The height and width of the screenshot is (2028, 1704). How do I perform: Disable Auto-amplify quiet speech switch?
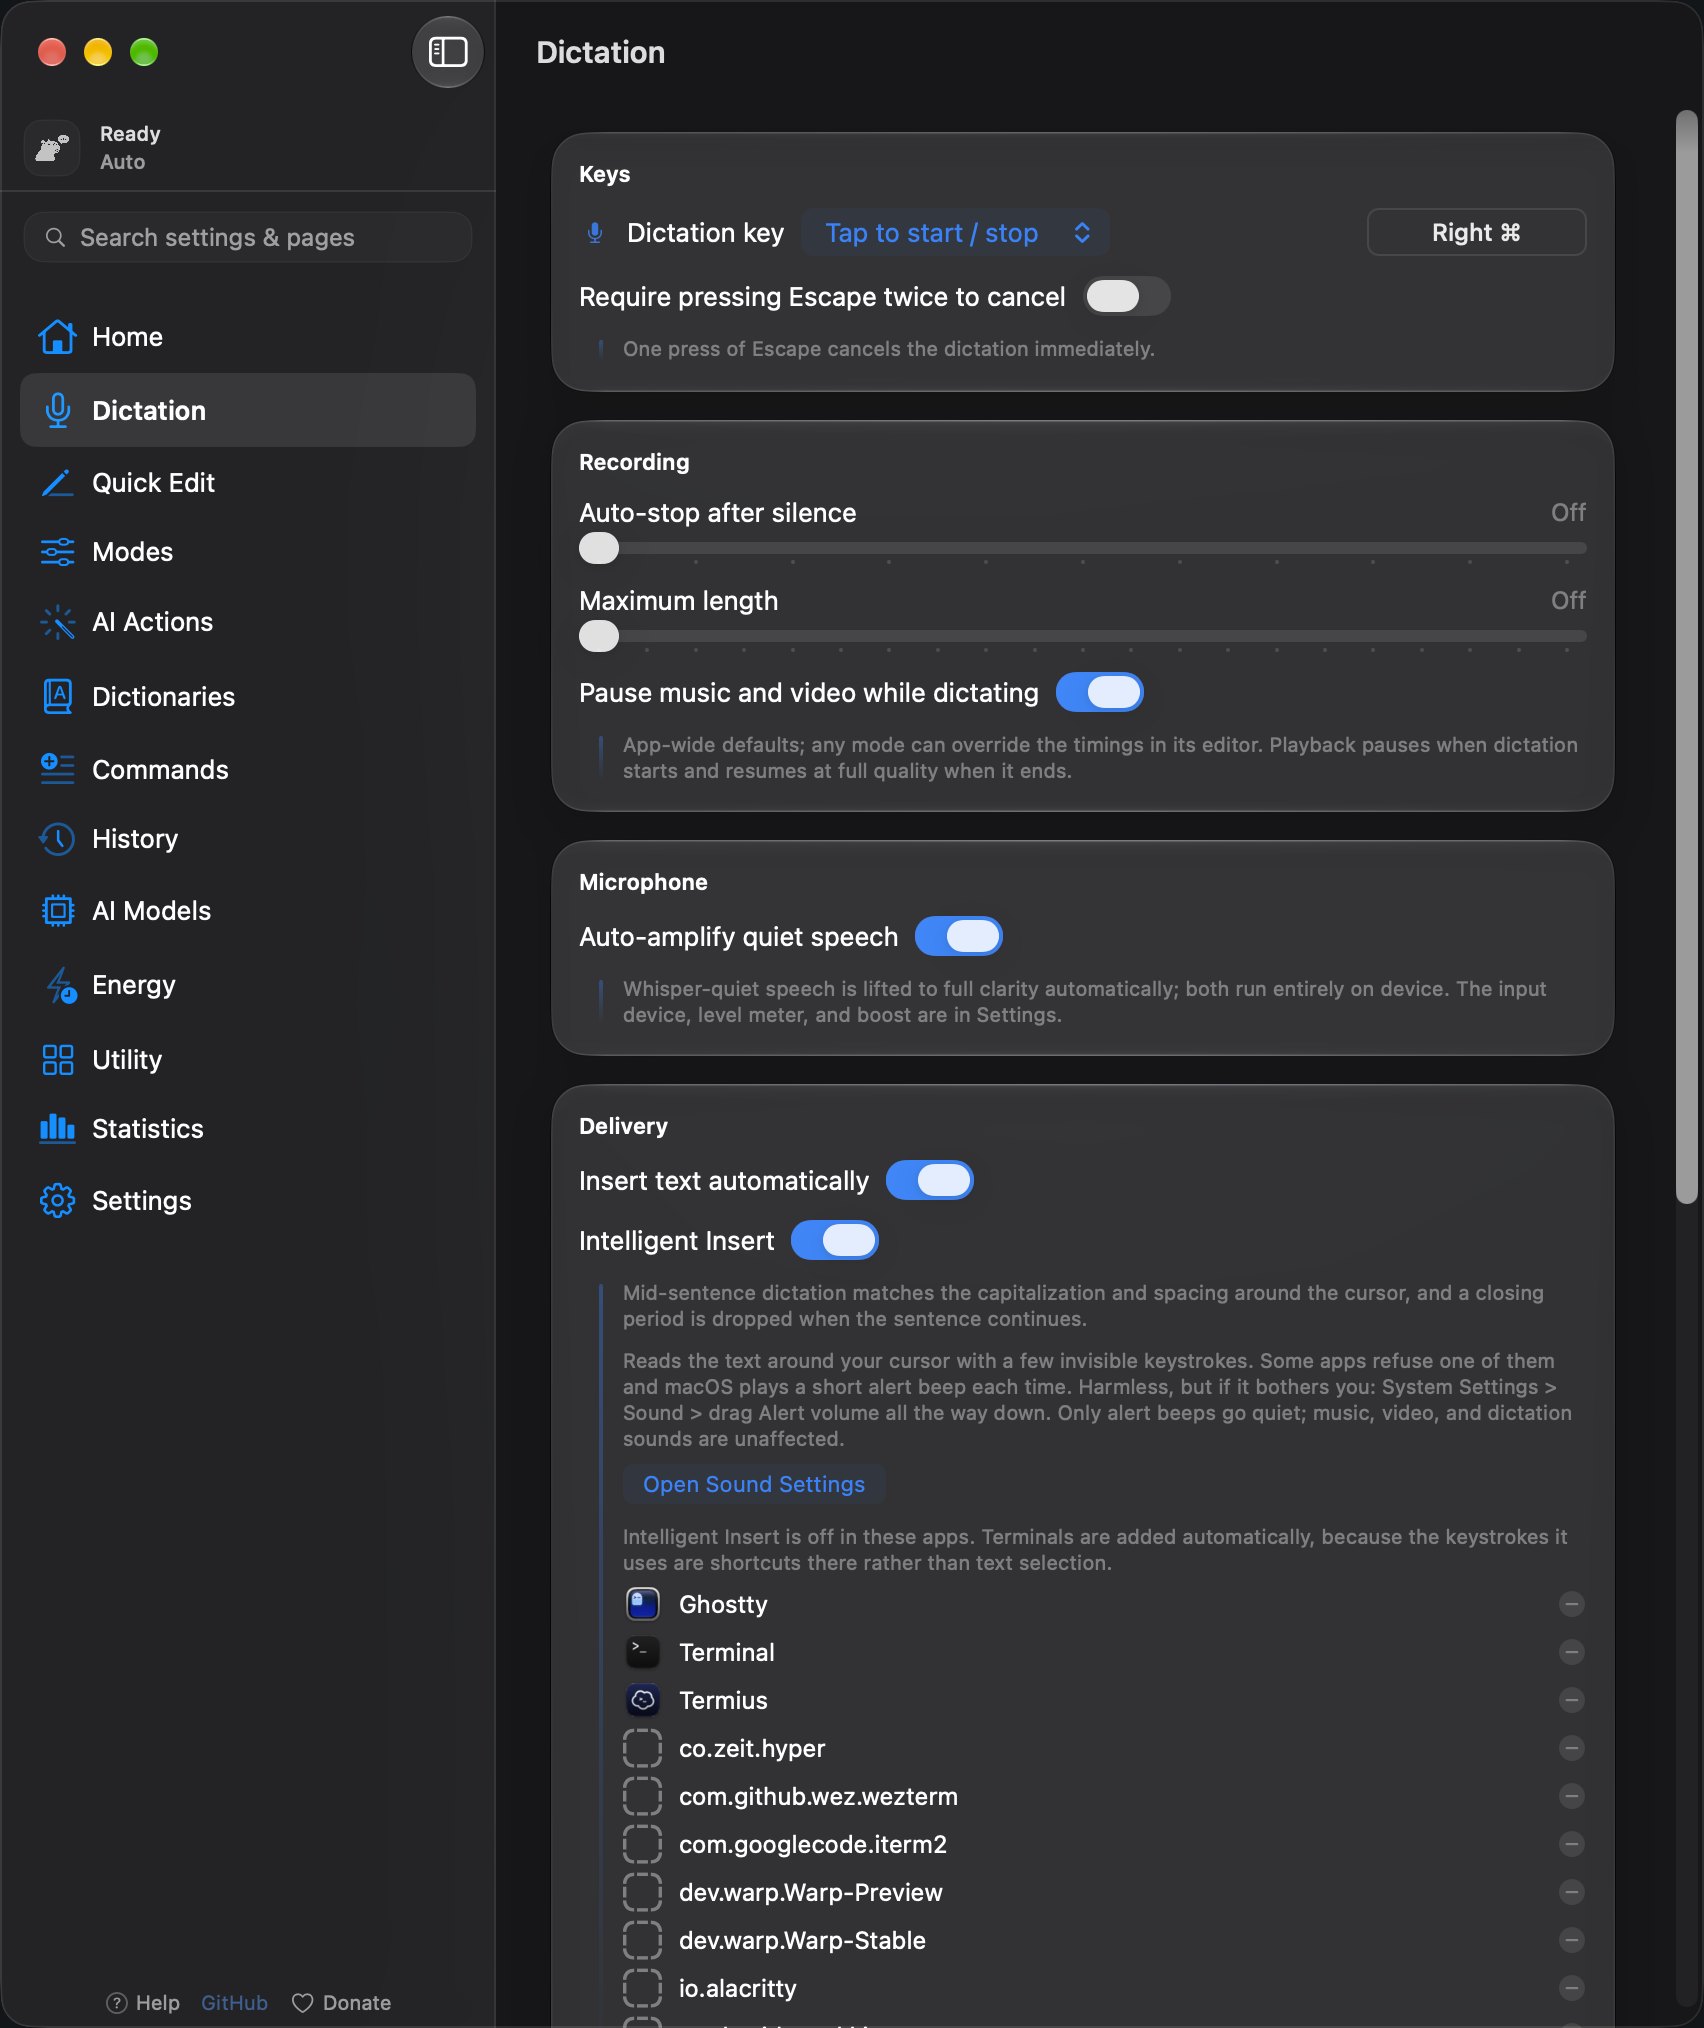[959, 937]
